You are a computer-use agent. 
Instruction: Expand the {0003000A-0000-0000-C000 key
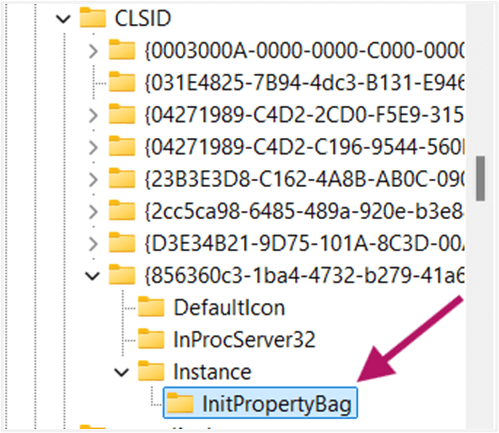point(93,51)
